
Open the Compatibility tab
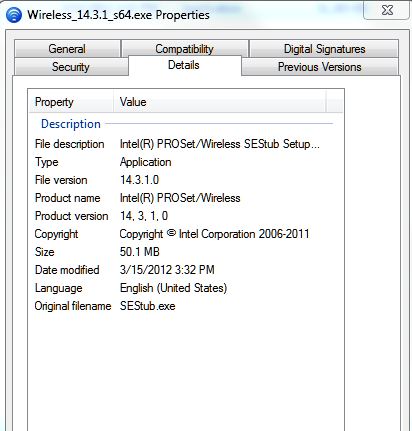(184, 49)
